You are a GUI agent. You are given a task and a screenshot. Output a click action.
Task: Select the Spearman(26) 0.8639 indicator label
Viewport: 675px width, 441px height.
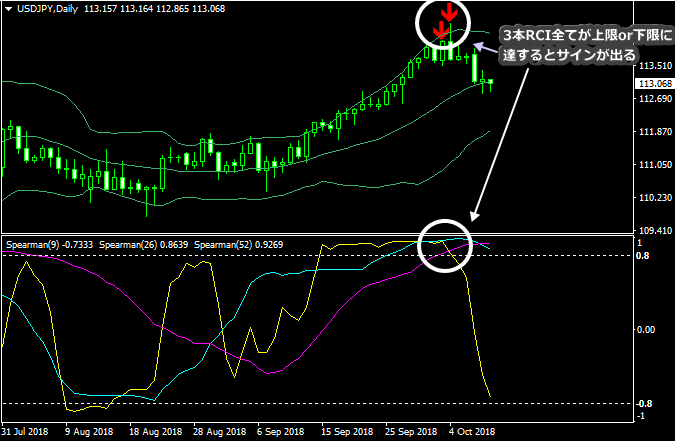coord(144,245)
